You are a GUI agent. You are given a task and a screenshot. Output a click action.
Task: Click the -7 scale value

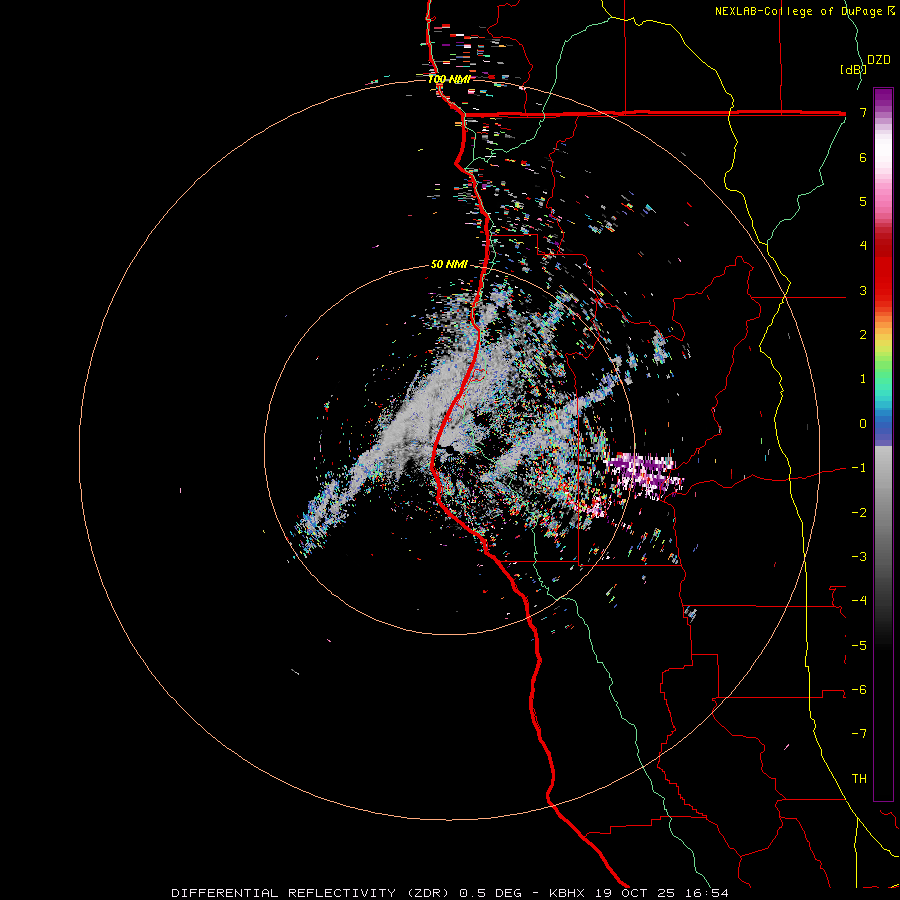coord(859,734)
